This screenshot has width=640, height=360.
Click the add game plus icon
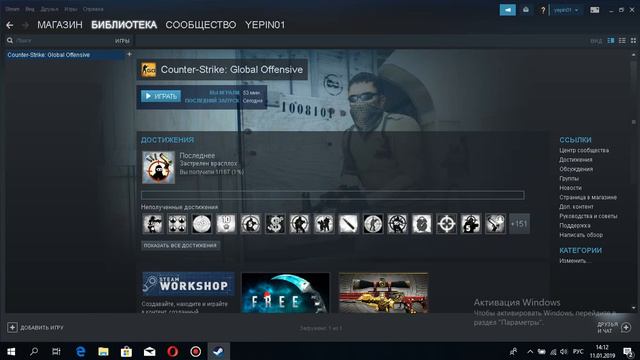click(12, 327)
